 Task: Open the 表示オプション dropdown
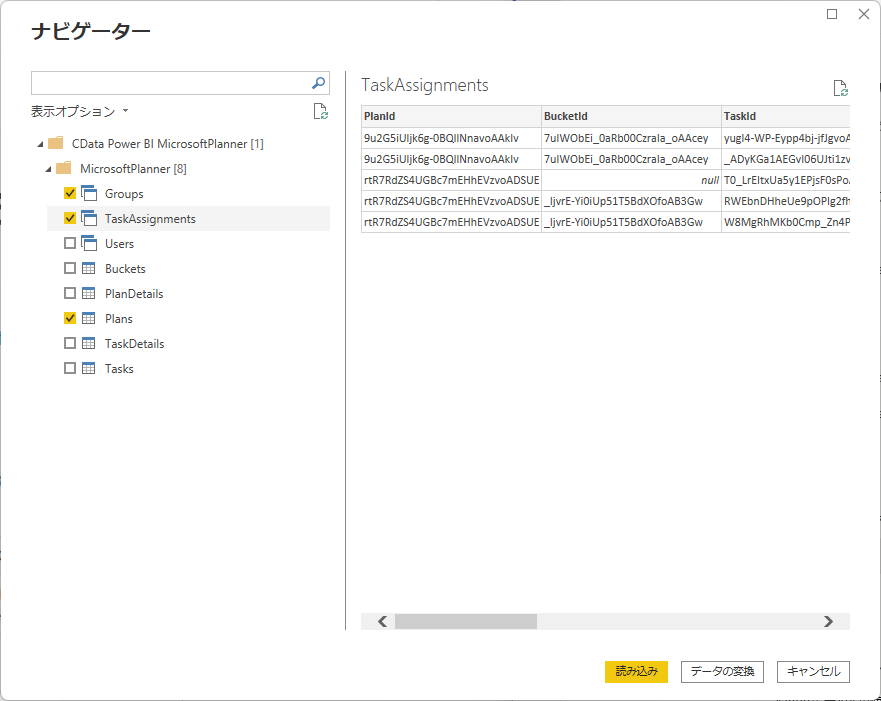tap(80, 111)
